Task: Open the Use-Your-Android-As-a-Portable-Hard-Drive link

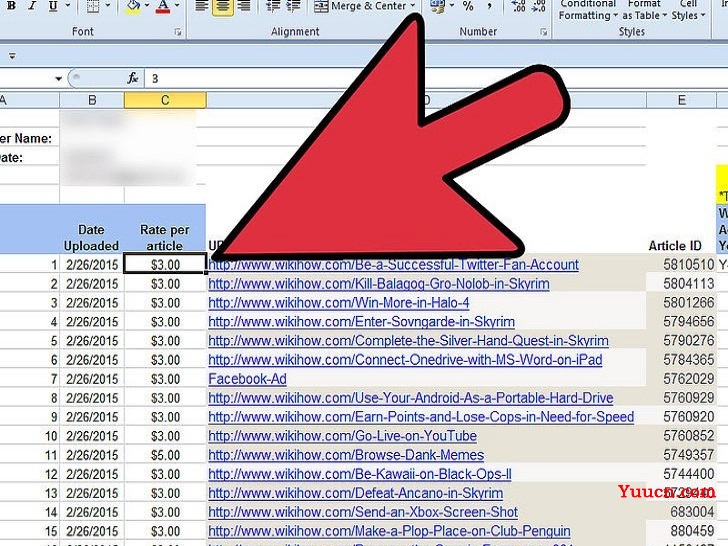Action: [410, 398]
